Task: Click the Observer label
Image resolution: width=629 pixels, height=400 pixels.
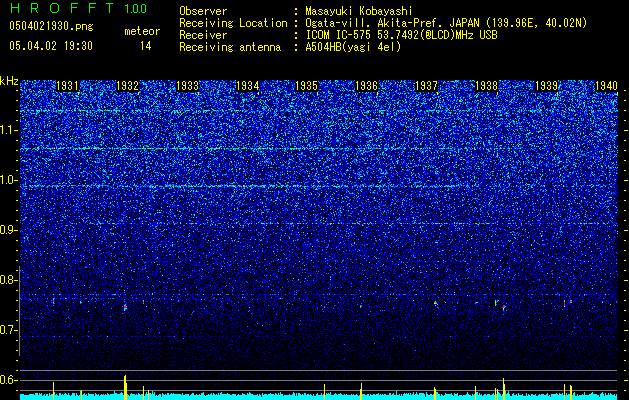Action: [x=203, y=11]
